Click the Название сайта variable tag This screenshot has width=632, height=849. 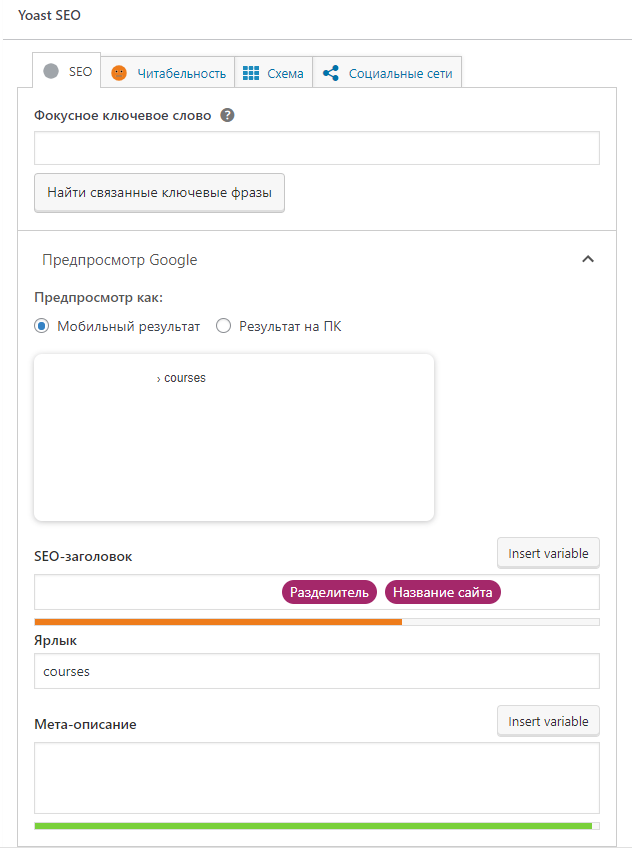pyautogui.click(x=443, y=592)
